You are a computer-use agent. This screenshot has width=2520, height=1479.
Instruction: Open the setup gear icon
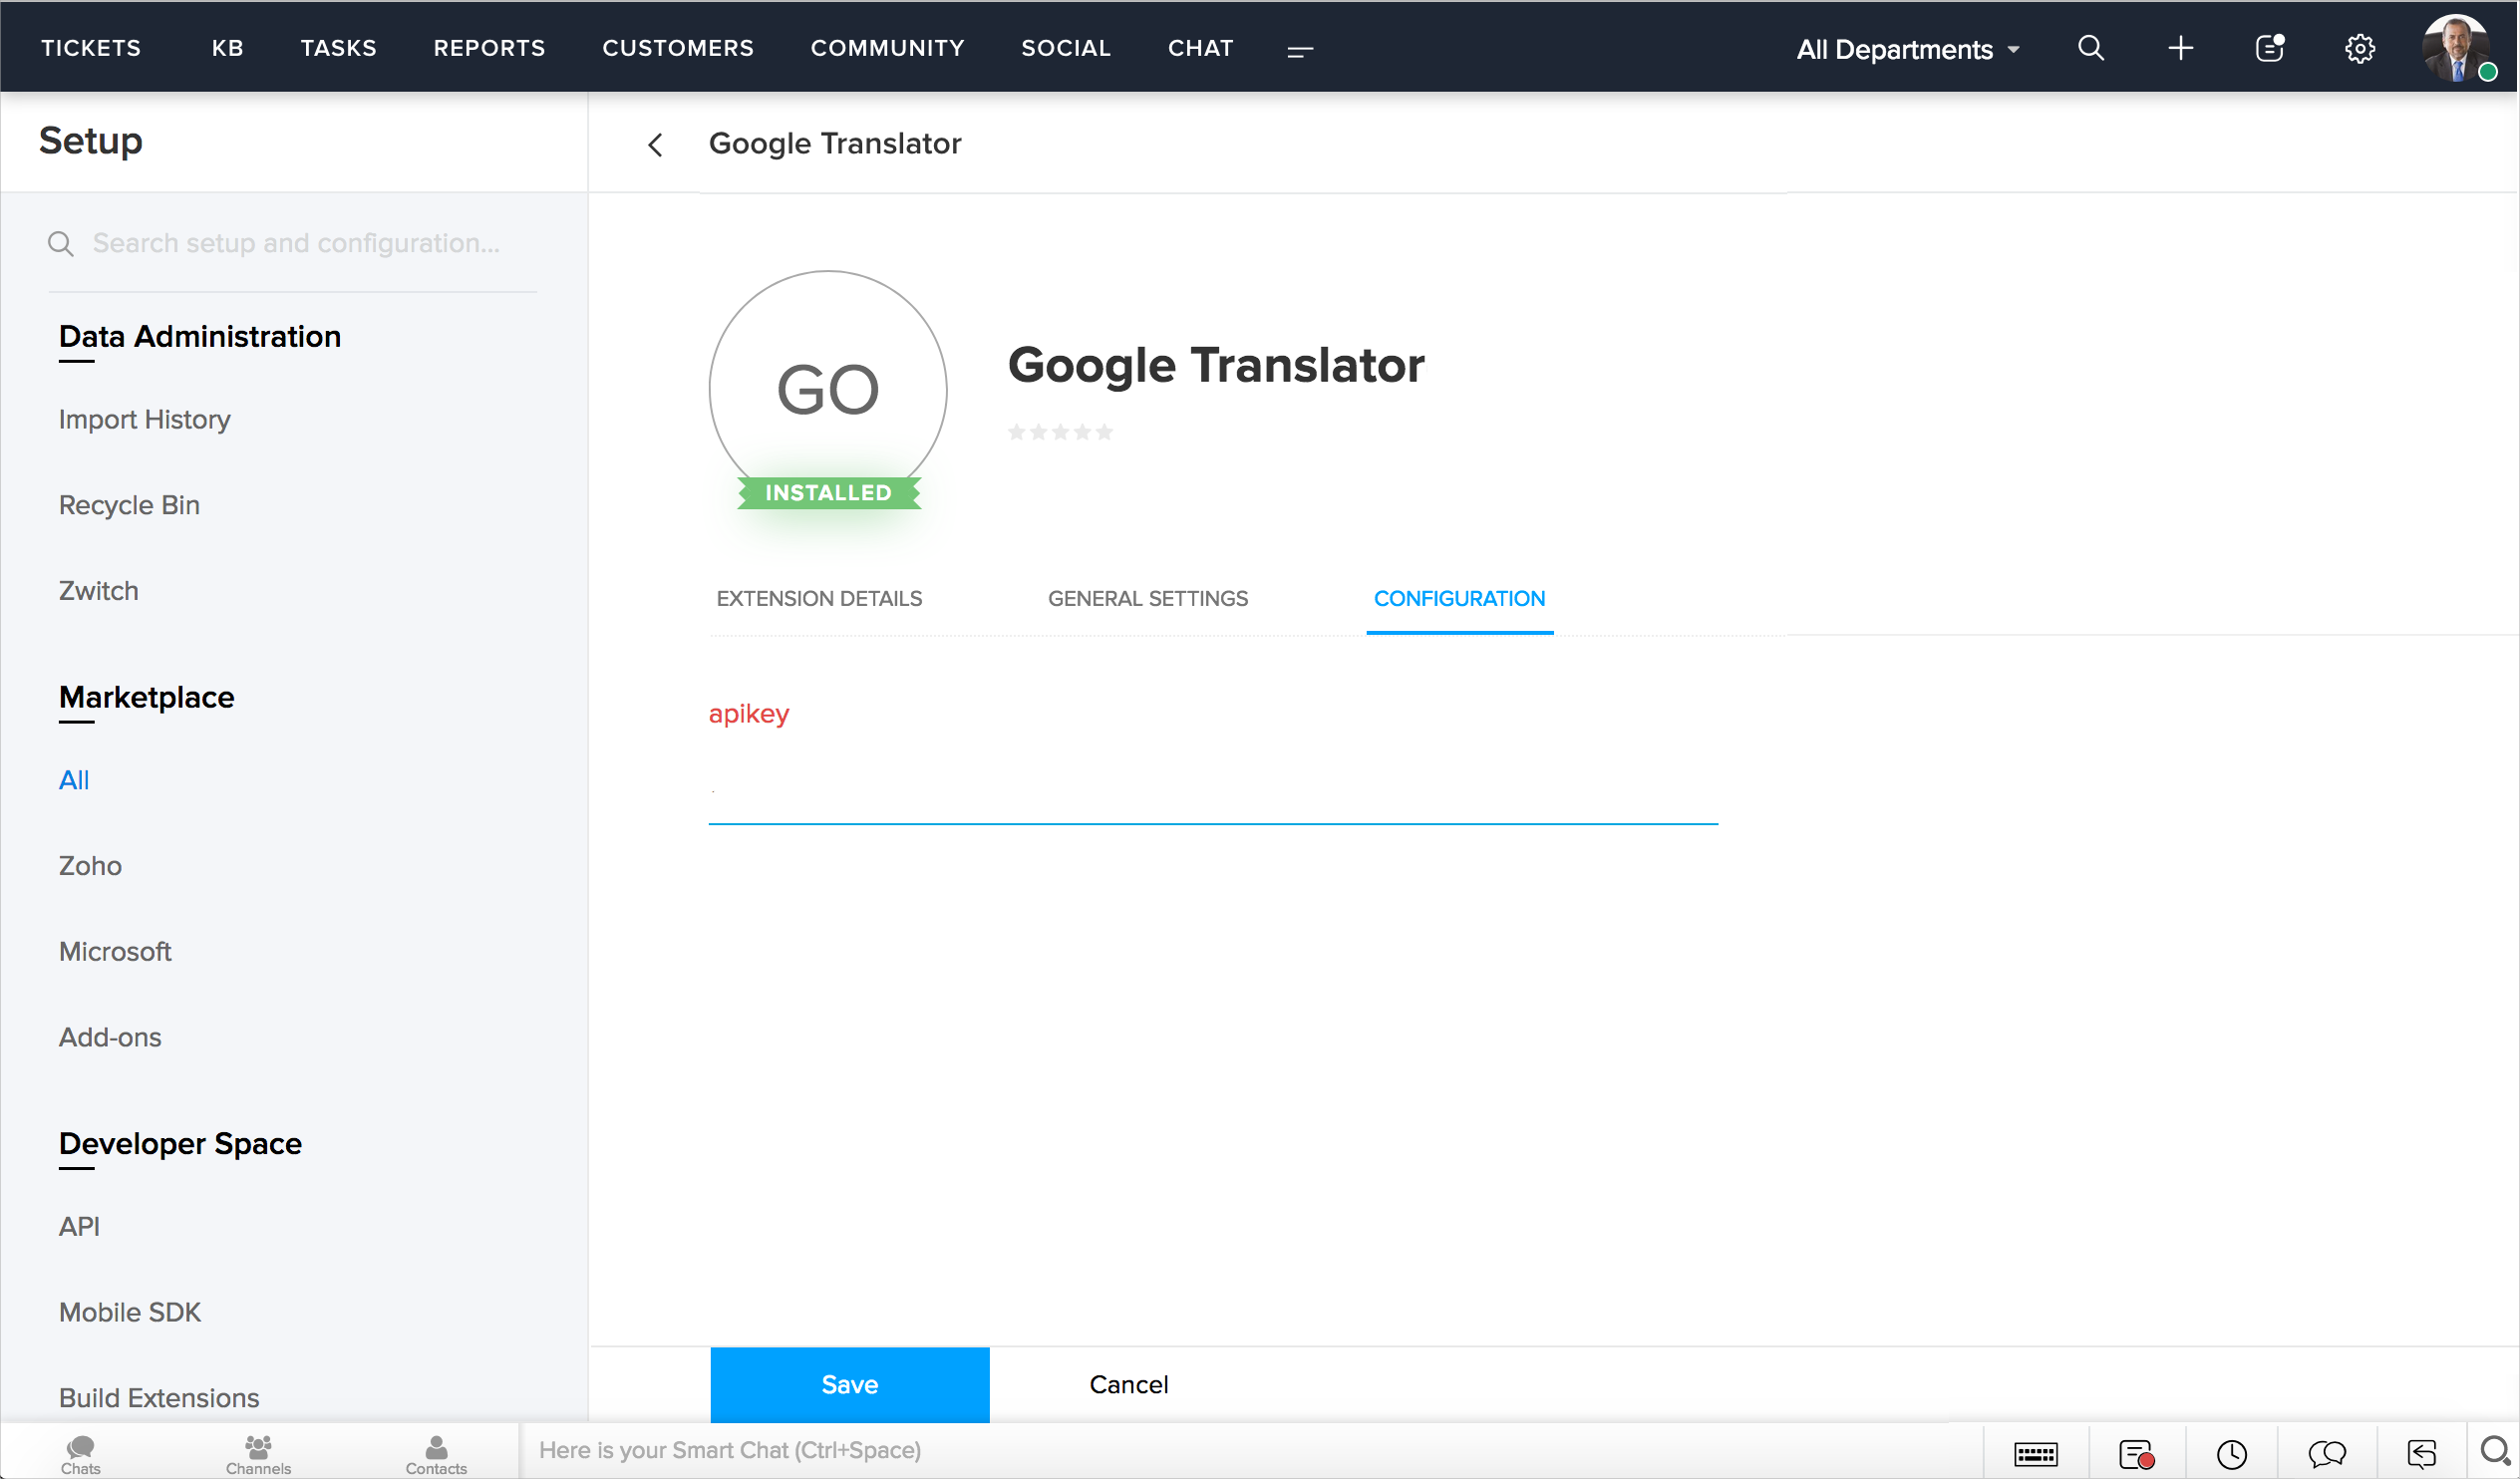[2359, 48]
